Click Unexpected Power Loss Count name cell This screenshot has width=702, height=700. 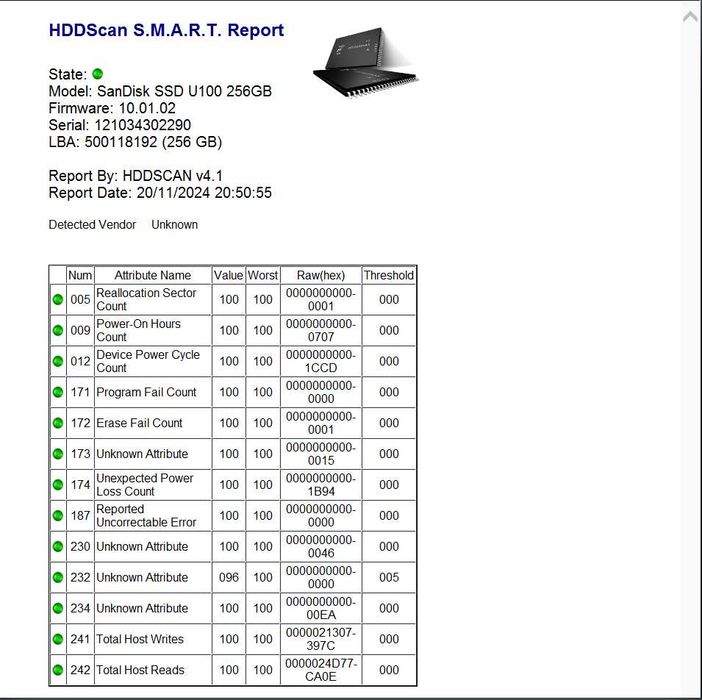(153, 485)
